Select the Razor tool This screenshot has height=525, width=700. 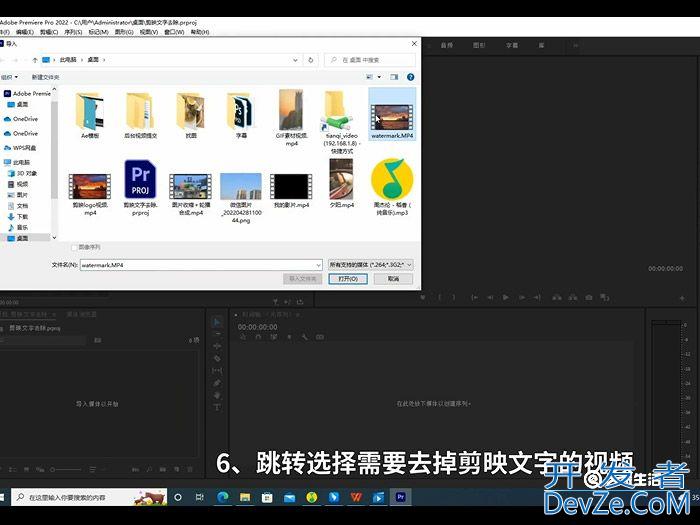[217, 358]
